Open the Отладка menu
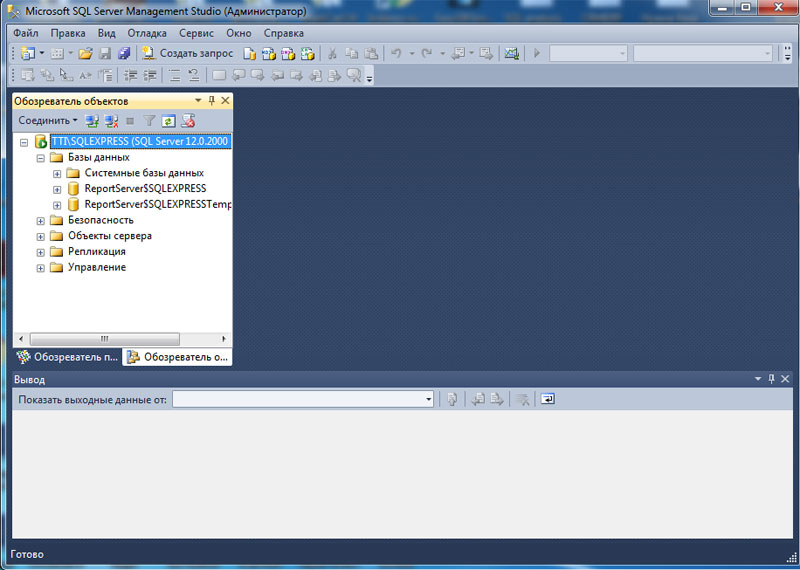Image resolution: width=800 pixels, height=570 pixels. [x=147, y=33]
